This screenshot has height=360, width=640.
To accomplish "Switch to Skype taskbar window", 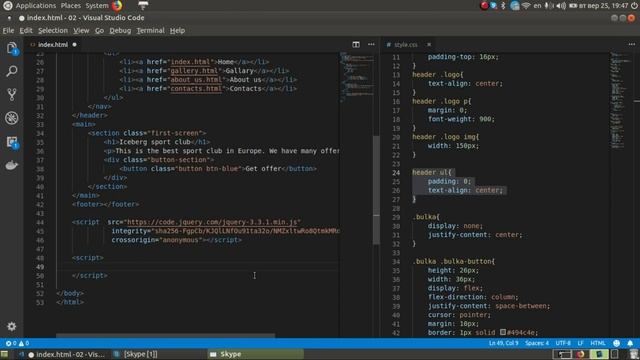I will 255,354.
